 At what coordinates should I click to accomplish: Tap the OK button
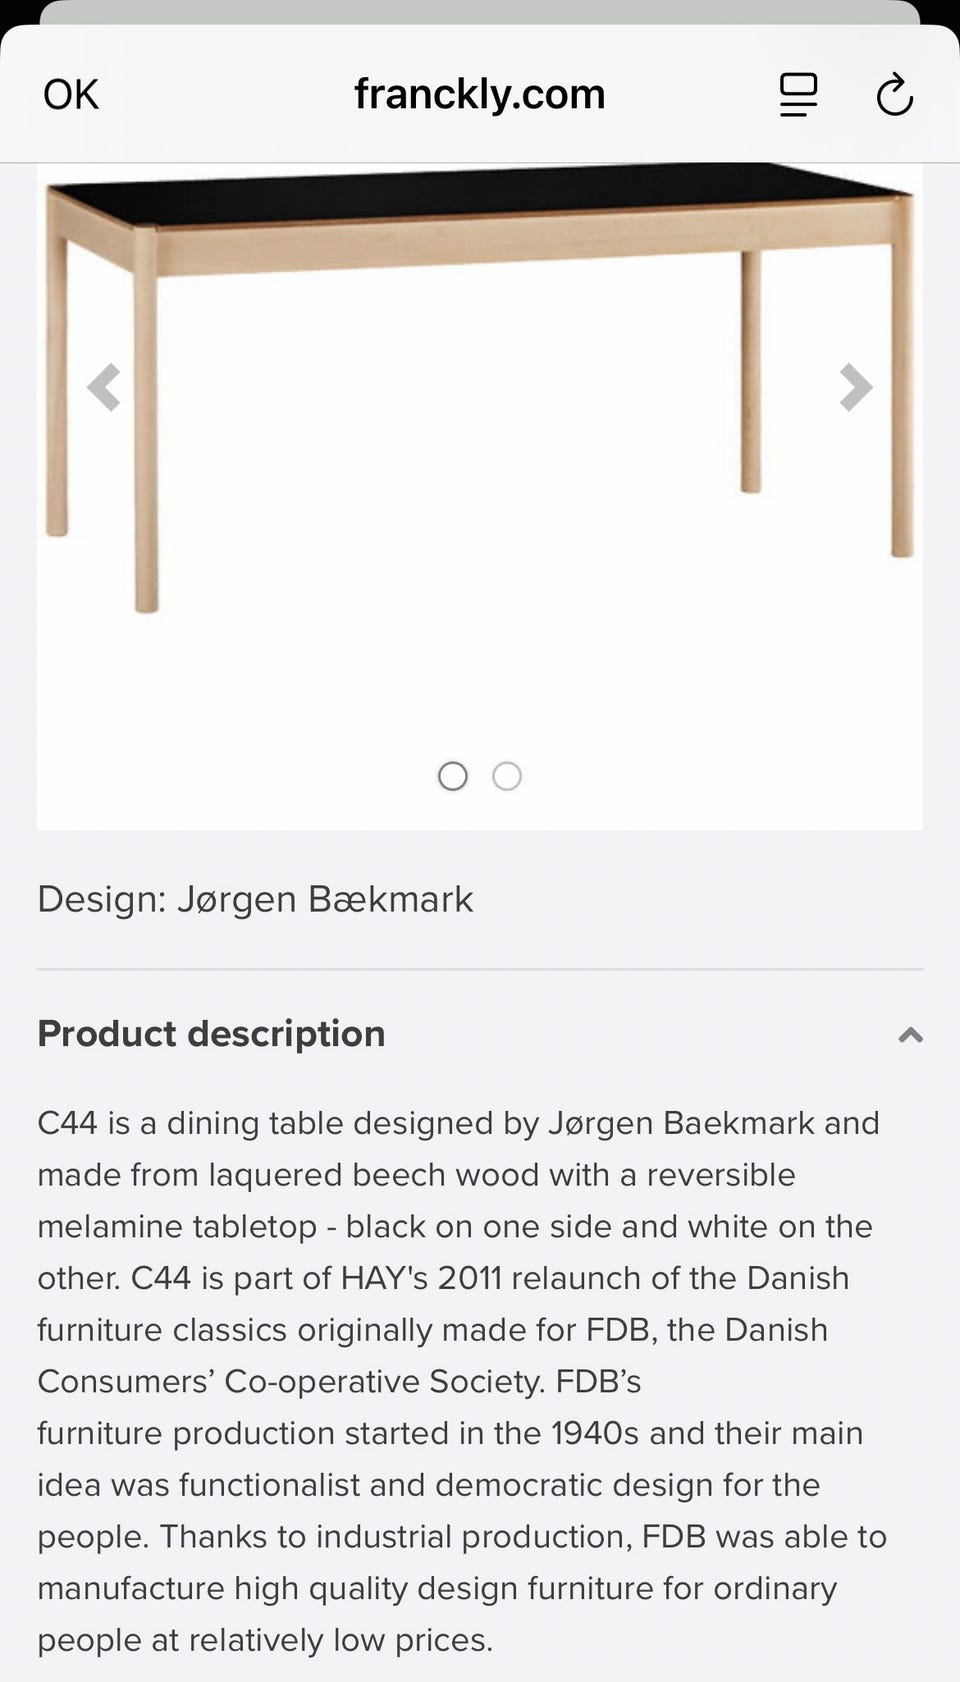[71, 95]
